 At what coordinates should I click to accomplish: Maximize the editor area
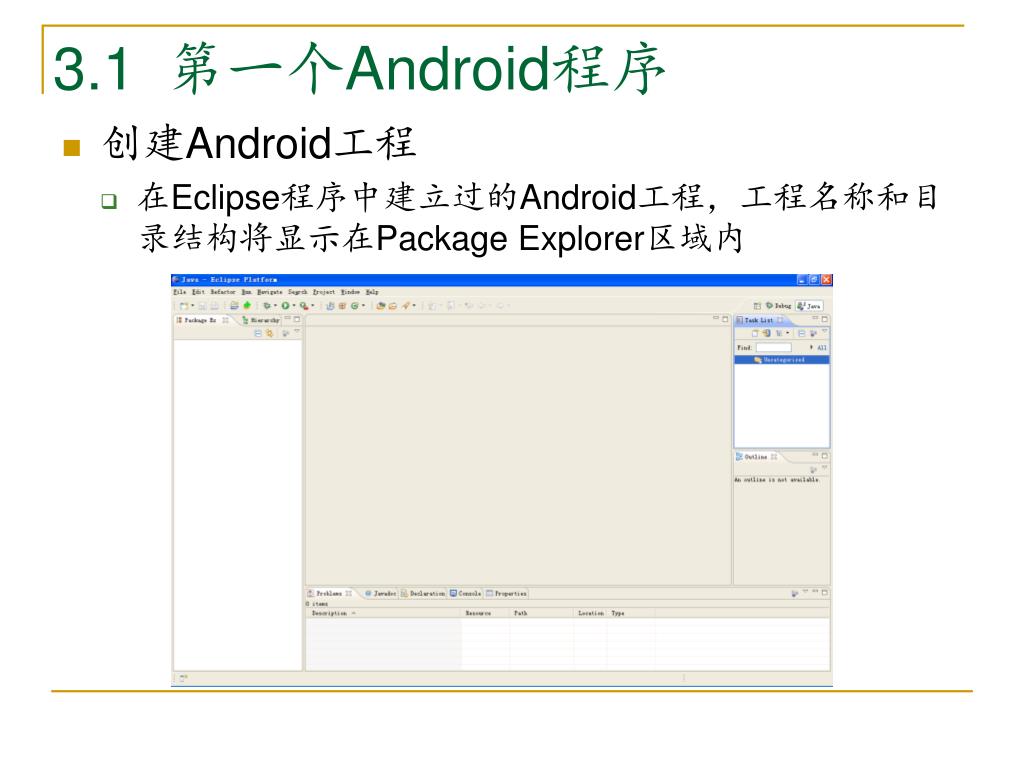pyautogui.click(x=725, y=319)
